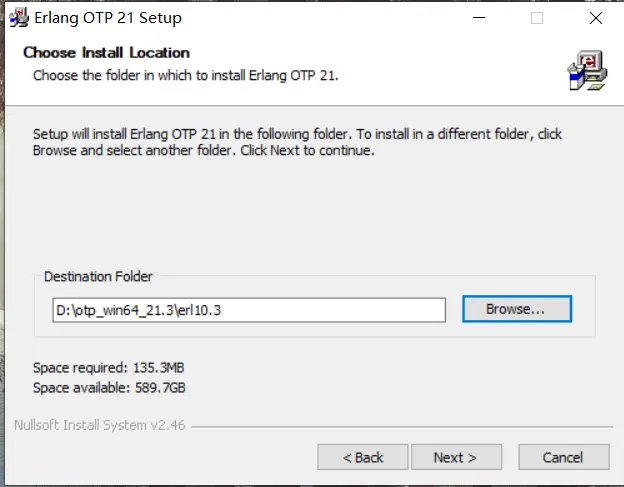Cancel the Erlang installation
The image size is (624, 487).
pyautogui.click(x=563, y=457)
